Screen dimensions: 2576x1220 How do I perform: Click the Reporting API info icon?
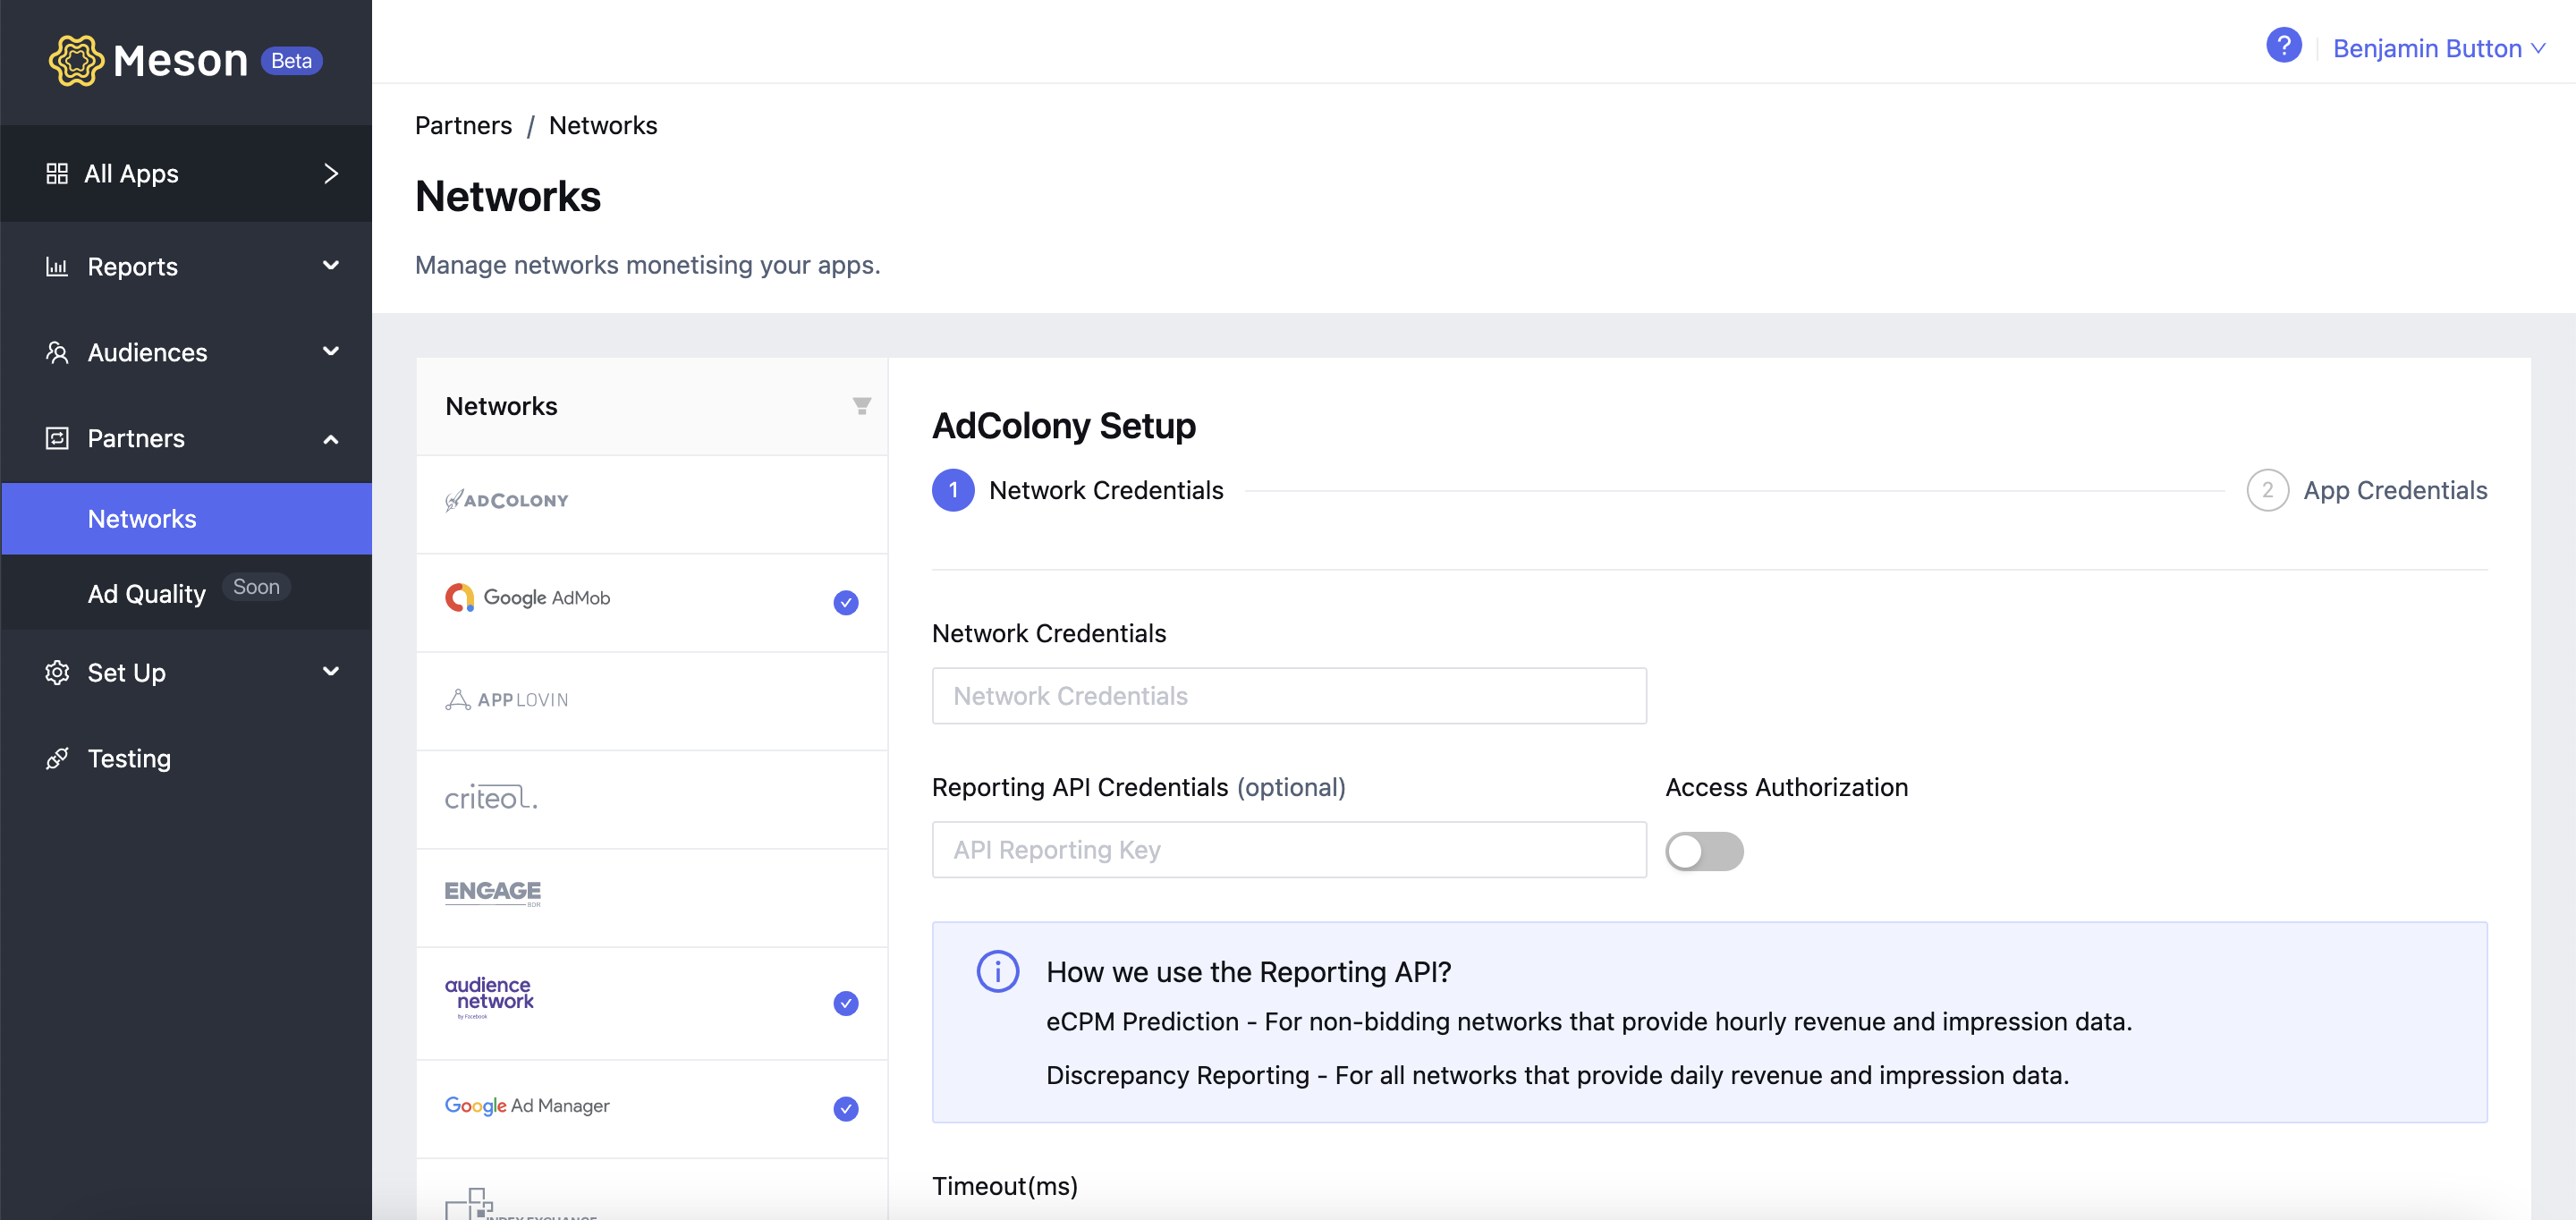coord(997,971)
